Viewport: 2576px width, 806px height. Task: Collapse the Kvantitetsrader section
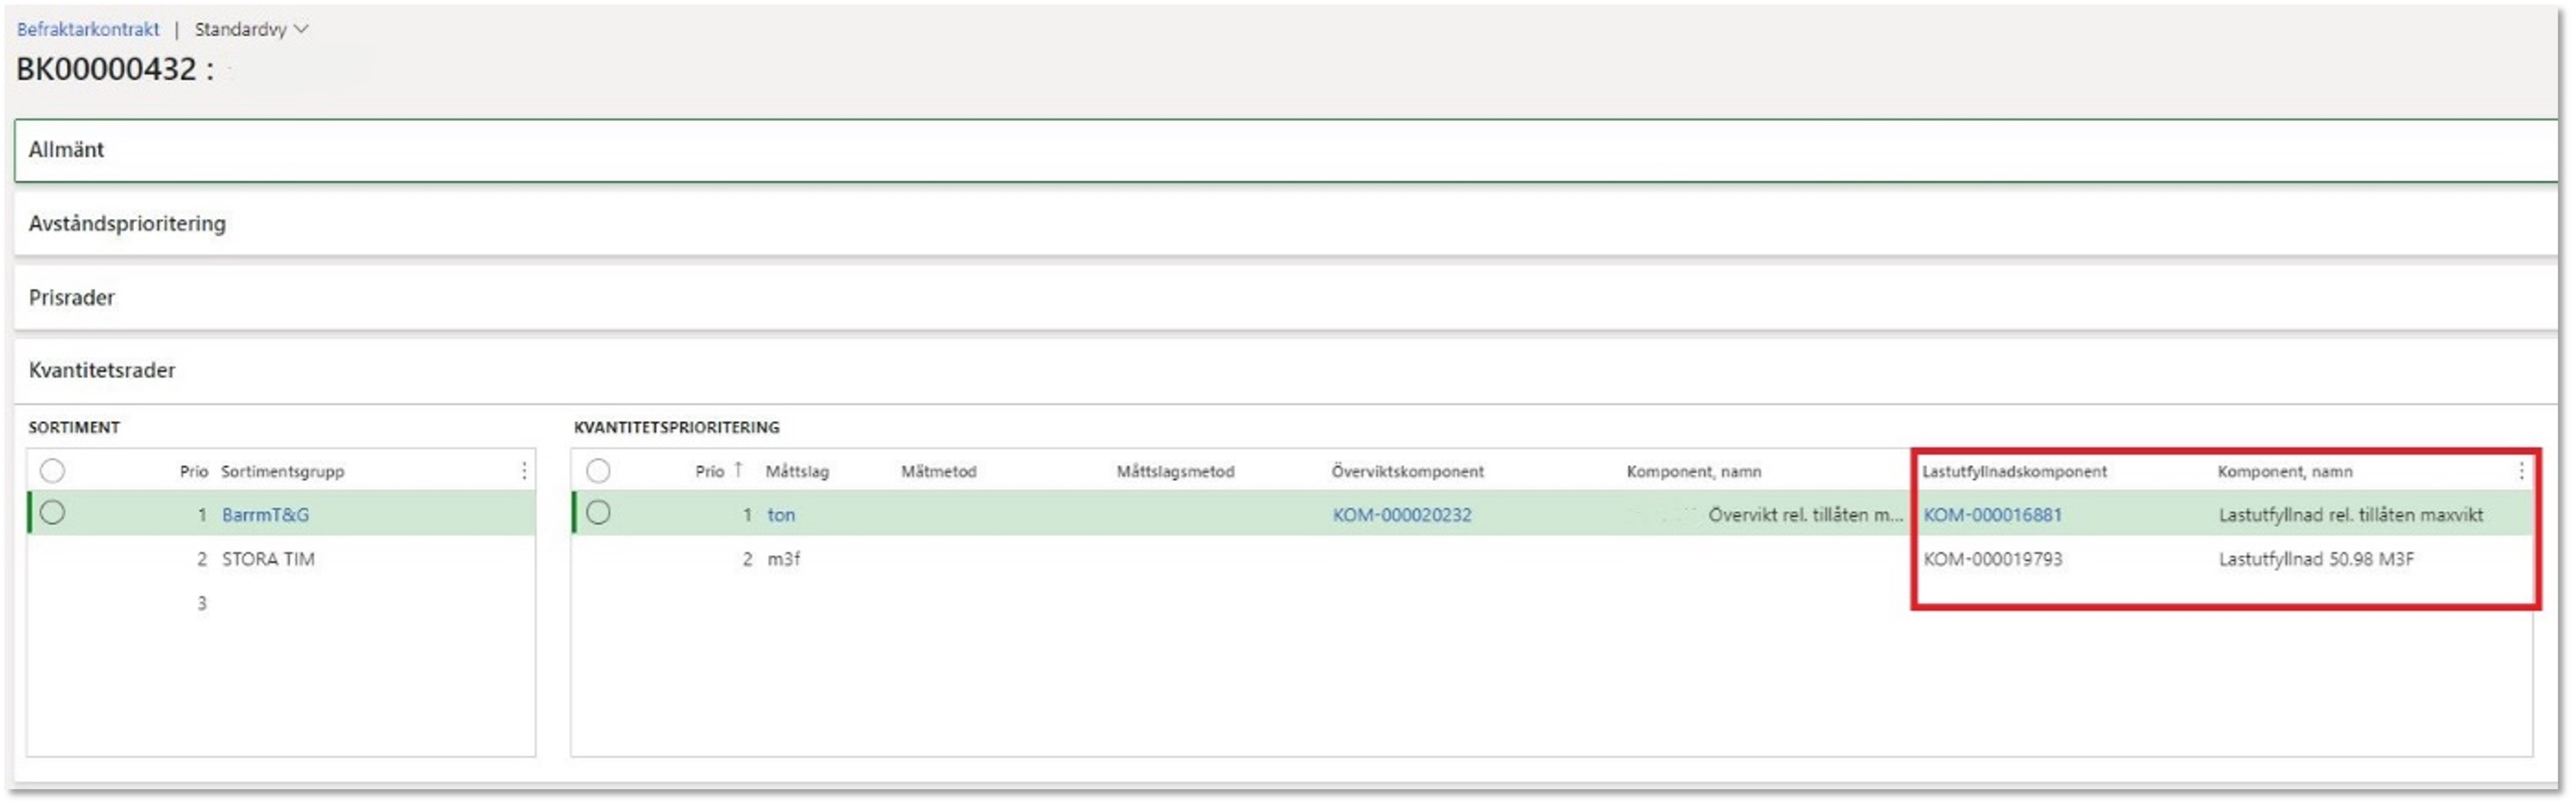[1286, 370]
